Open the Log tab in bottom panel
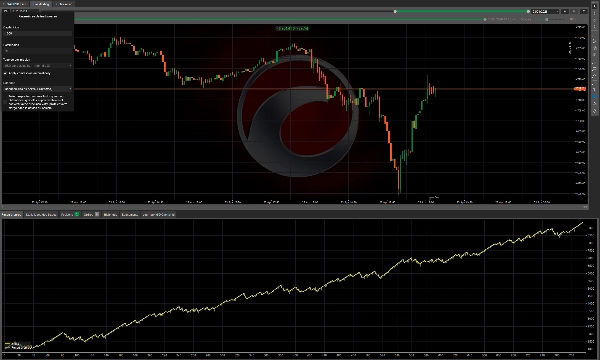The height and width of the screenshot is (360, 600). [x=158, y=215]
